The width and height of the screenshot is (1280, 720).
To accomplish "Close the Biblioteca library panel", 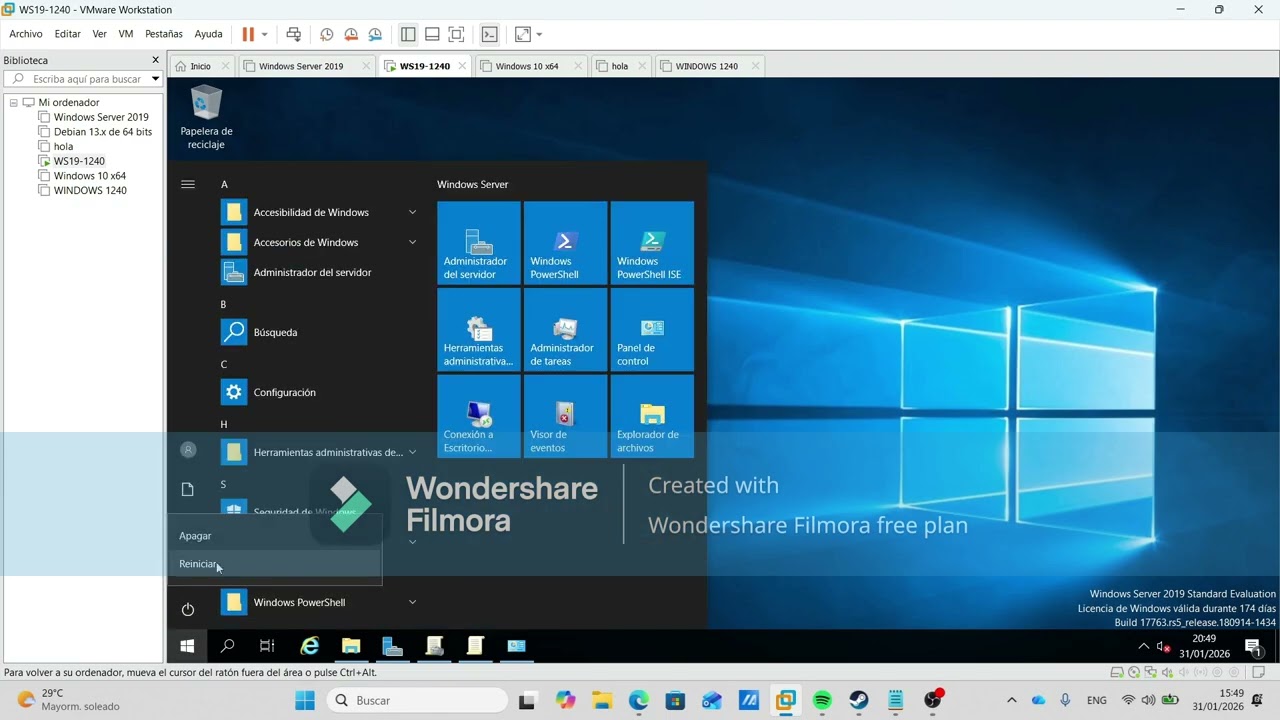I will pyautogui.click(x=155, y=60).
